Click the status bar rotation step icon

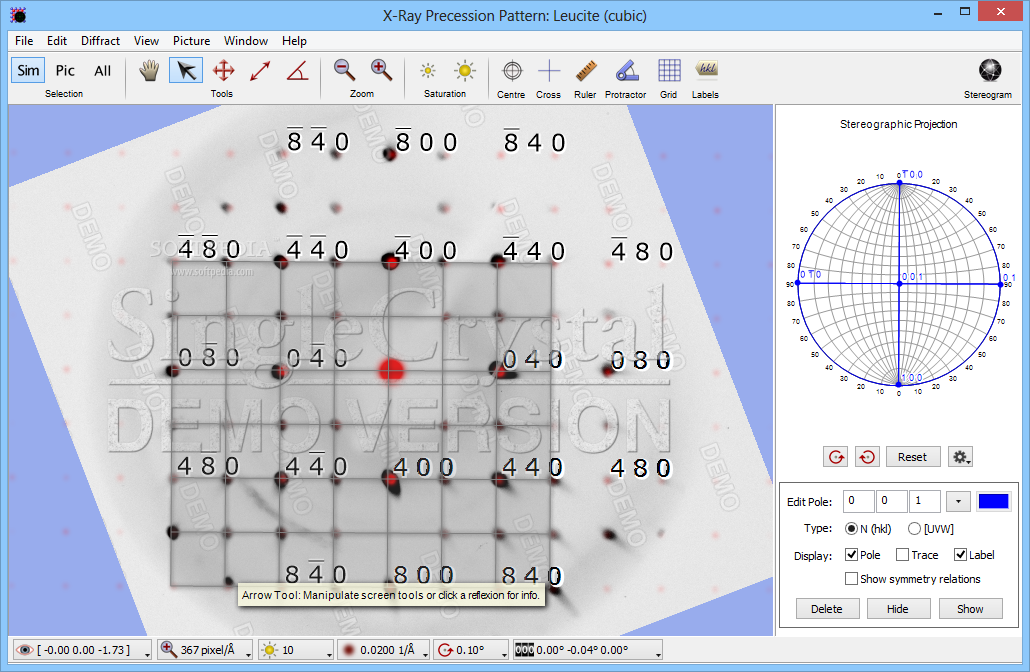(445, 650)
